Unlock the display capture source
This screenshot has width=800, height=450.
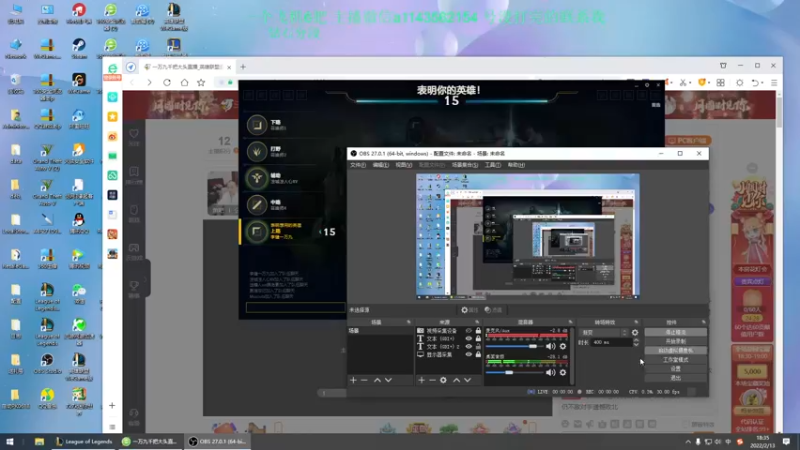[478, 354]
